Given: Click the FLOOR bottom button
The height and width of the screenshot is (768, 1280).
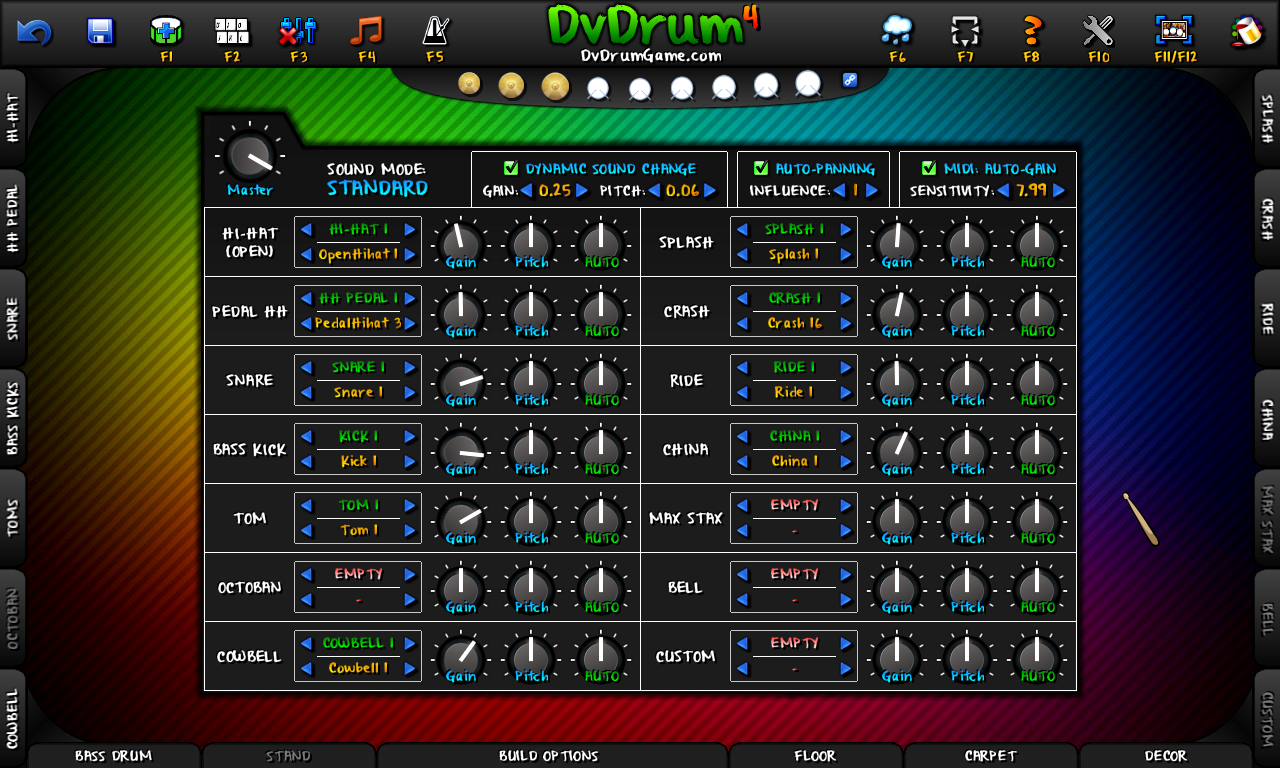Looking at the screenshot, I should click(x=815, y=756).
